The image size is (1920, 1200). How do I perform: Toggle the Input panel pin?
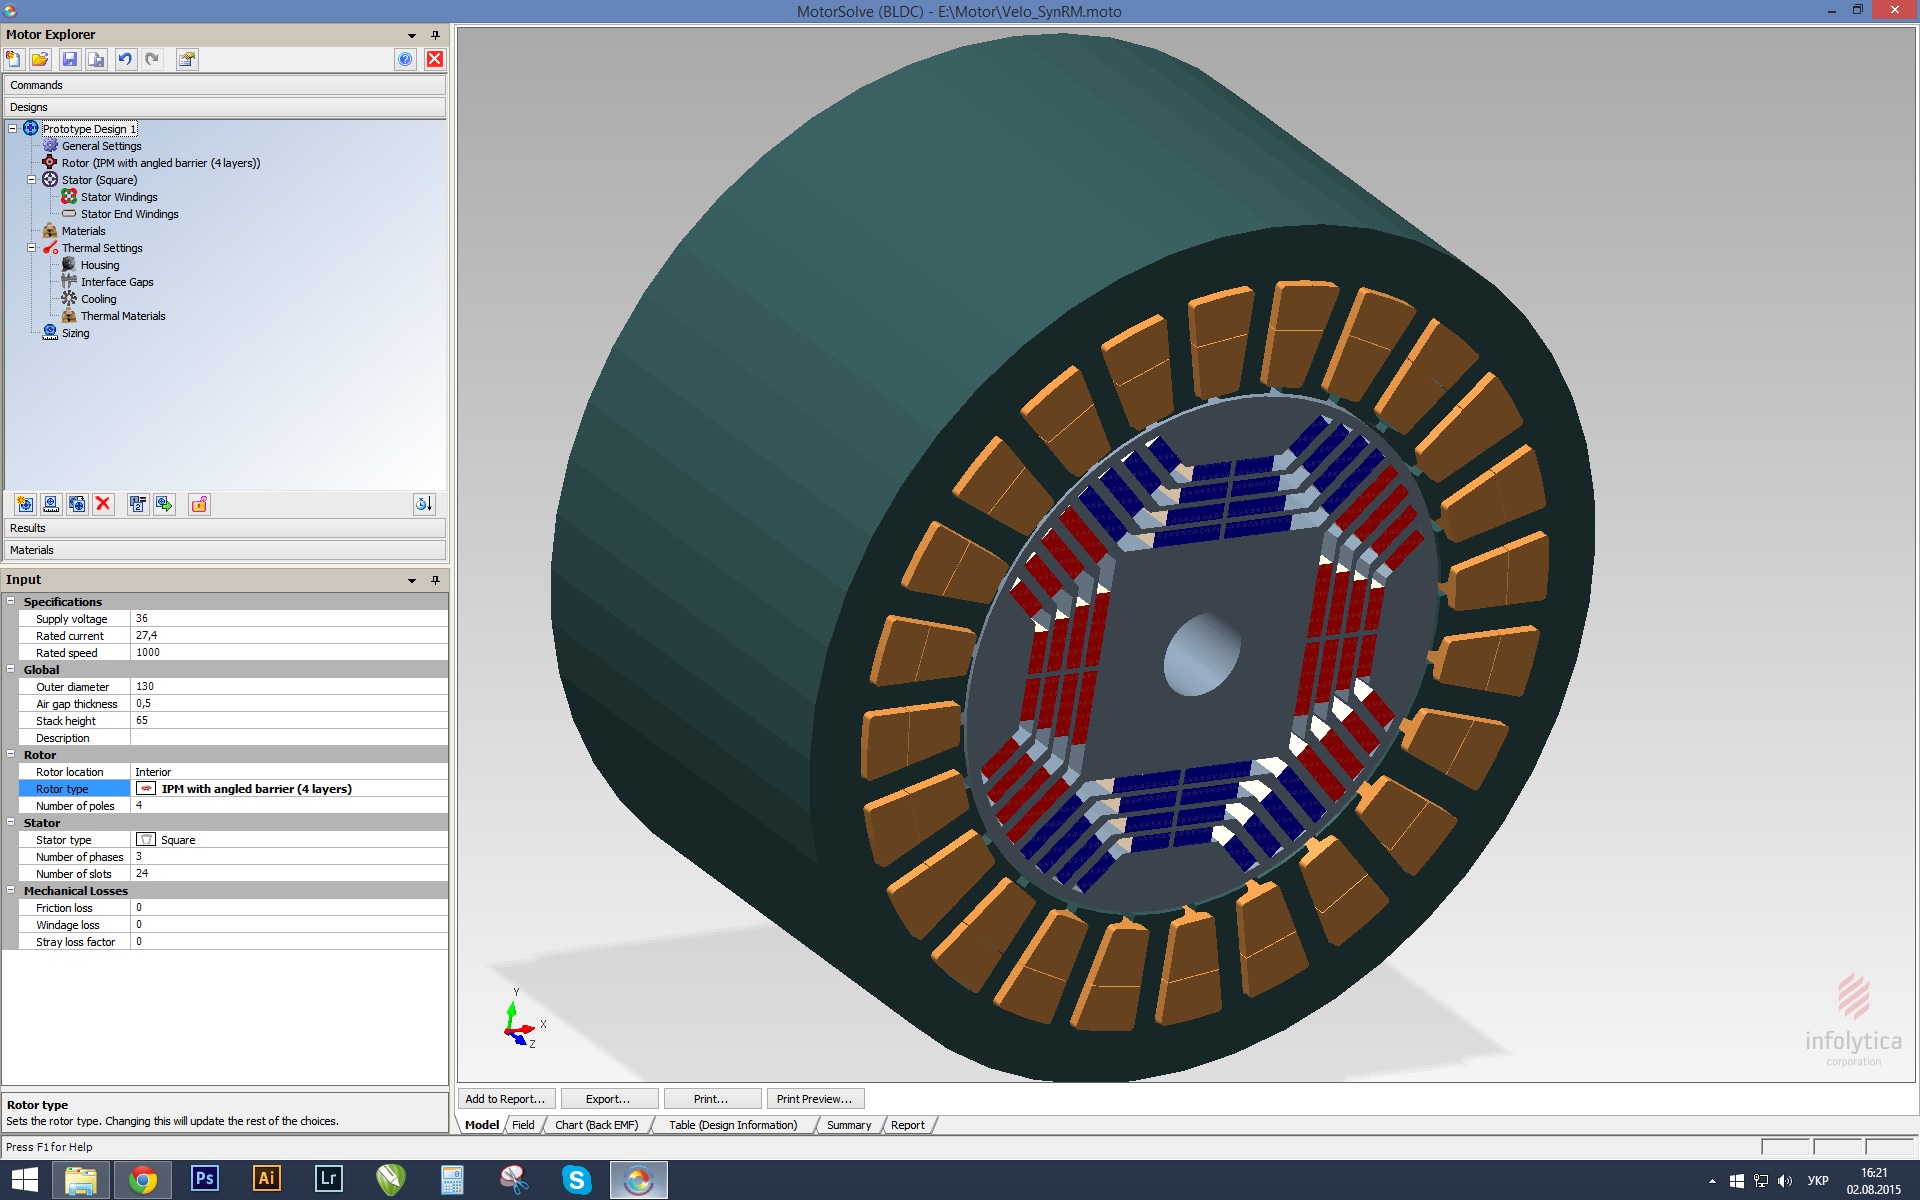[435, 580]
